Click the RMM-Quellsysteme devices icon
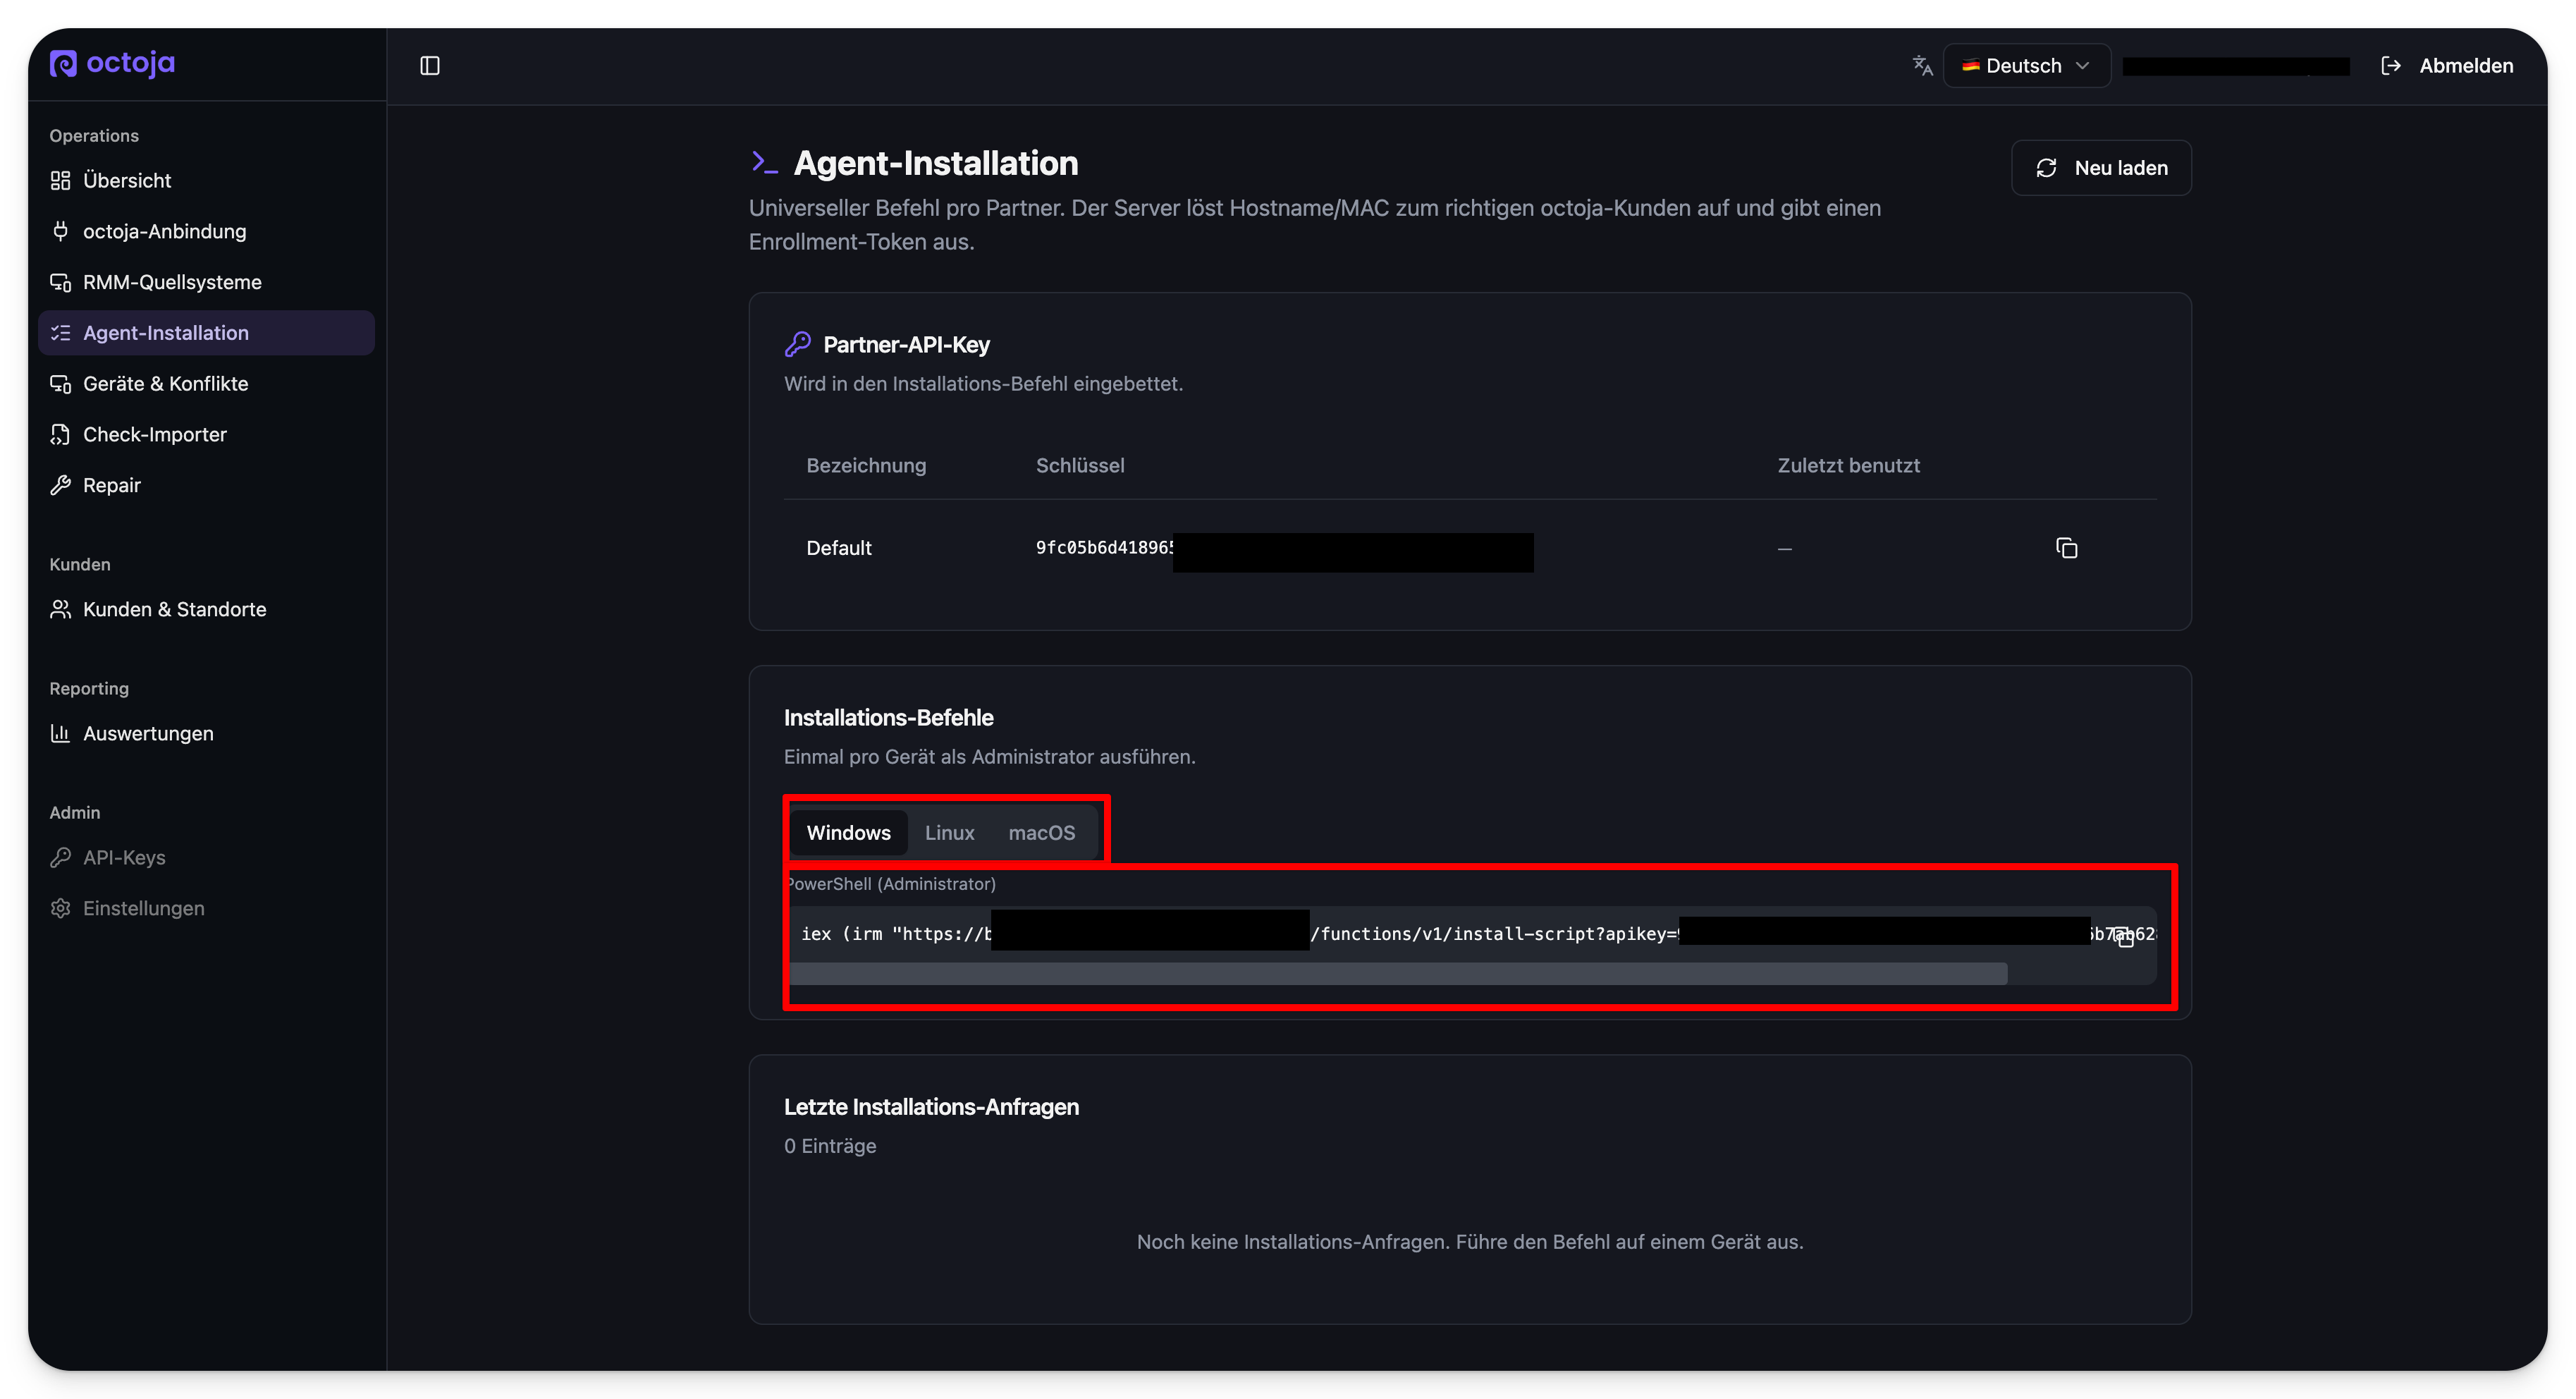 (60, 283)
